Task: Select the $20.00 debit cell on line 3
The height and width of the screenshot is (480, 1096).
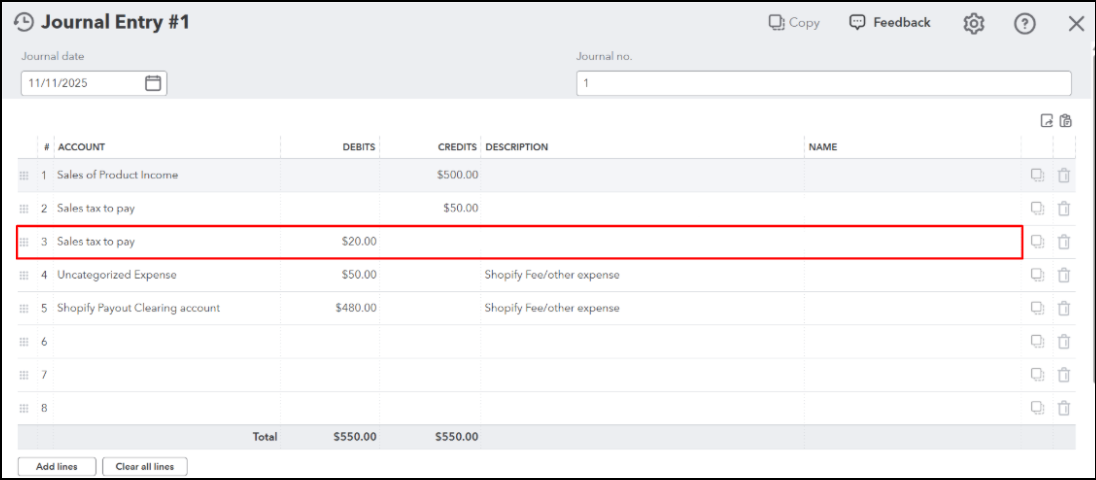Action: (330, 242)
